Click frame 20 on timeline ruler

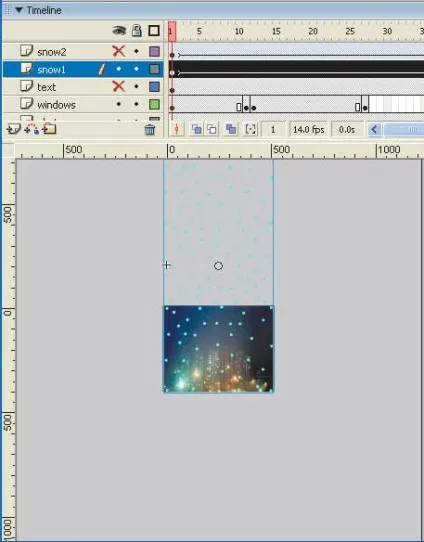pyautogui.click(x=313, y=31)
